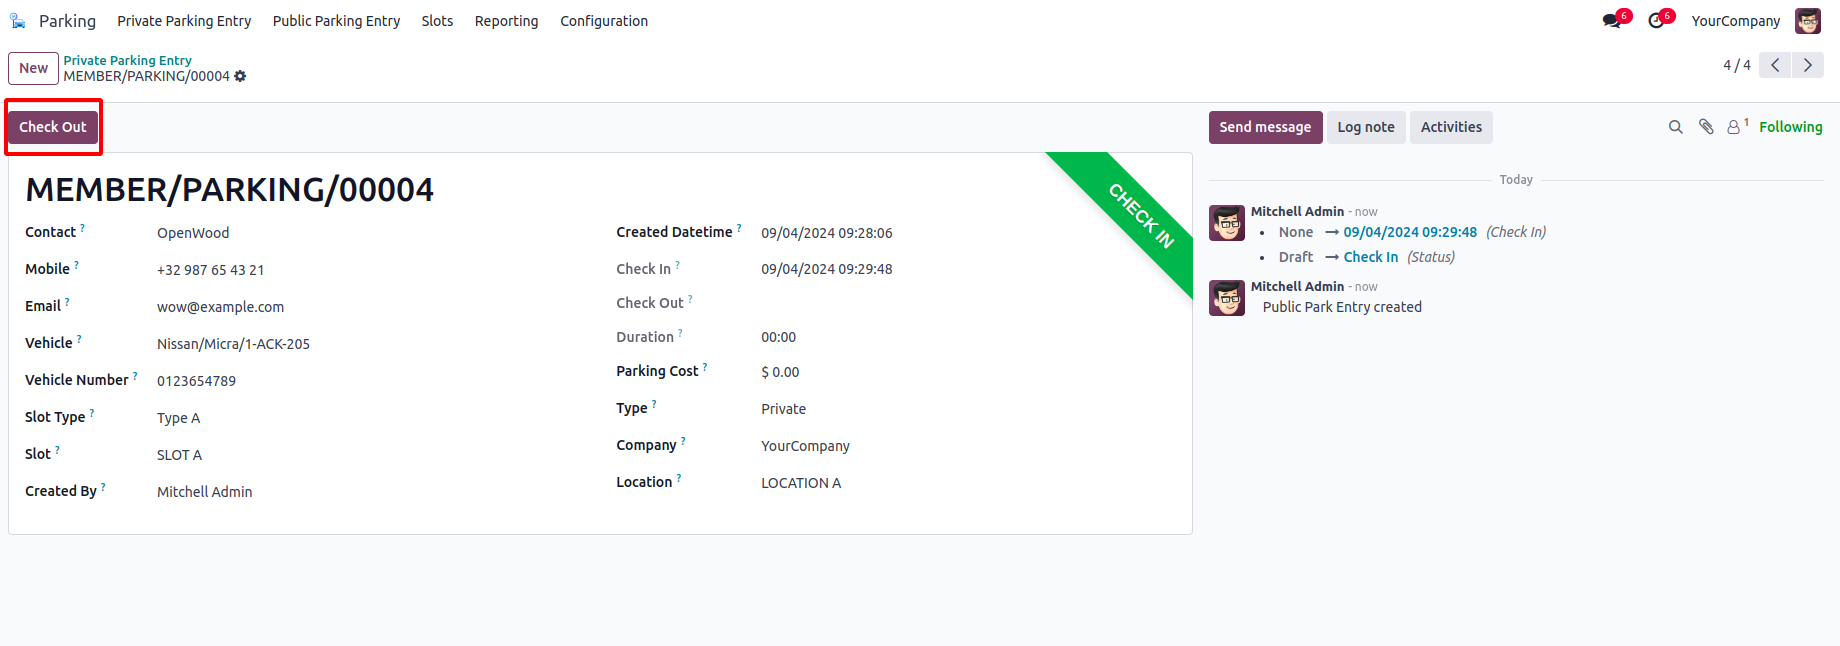The height and width of the screenshot is (646, 1840).
Task: Open the record settings gear icon
Action: coord(240,76)
